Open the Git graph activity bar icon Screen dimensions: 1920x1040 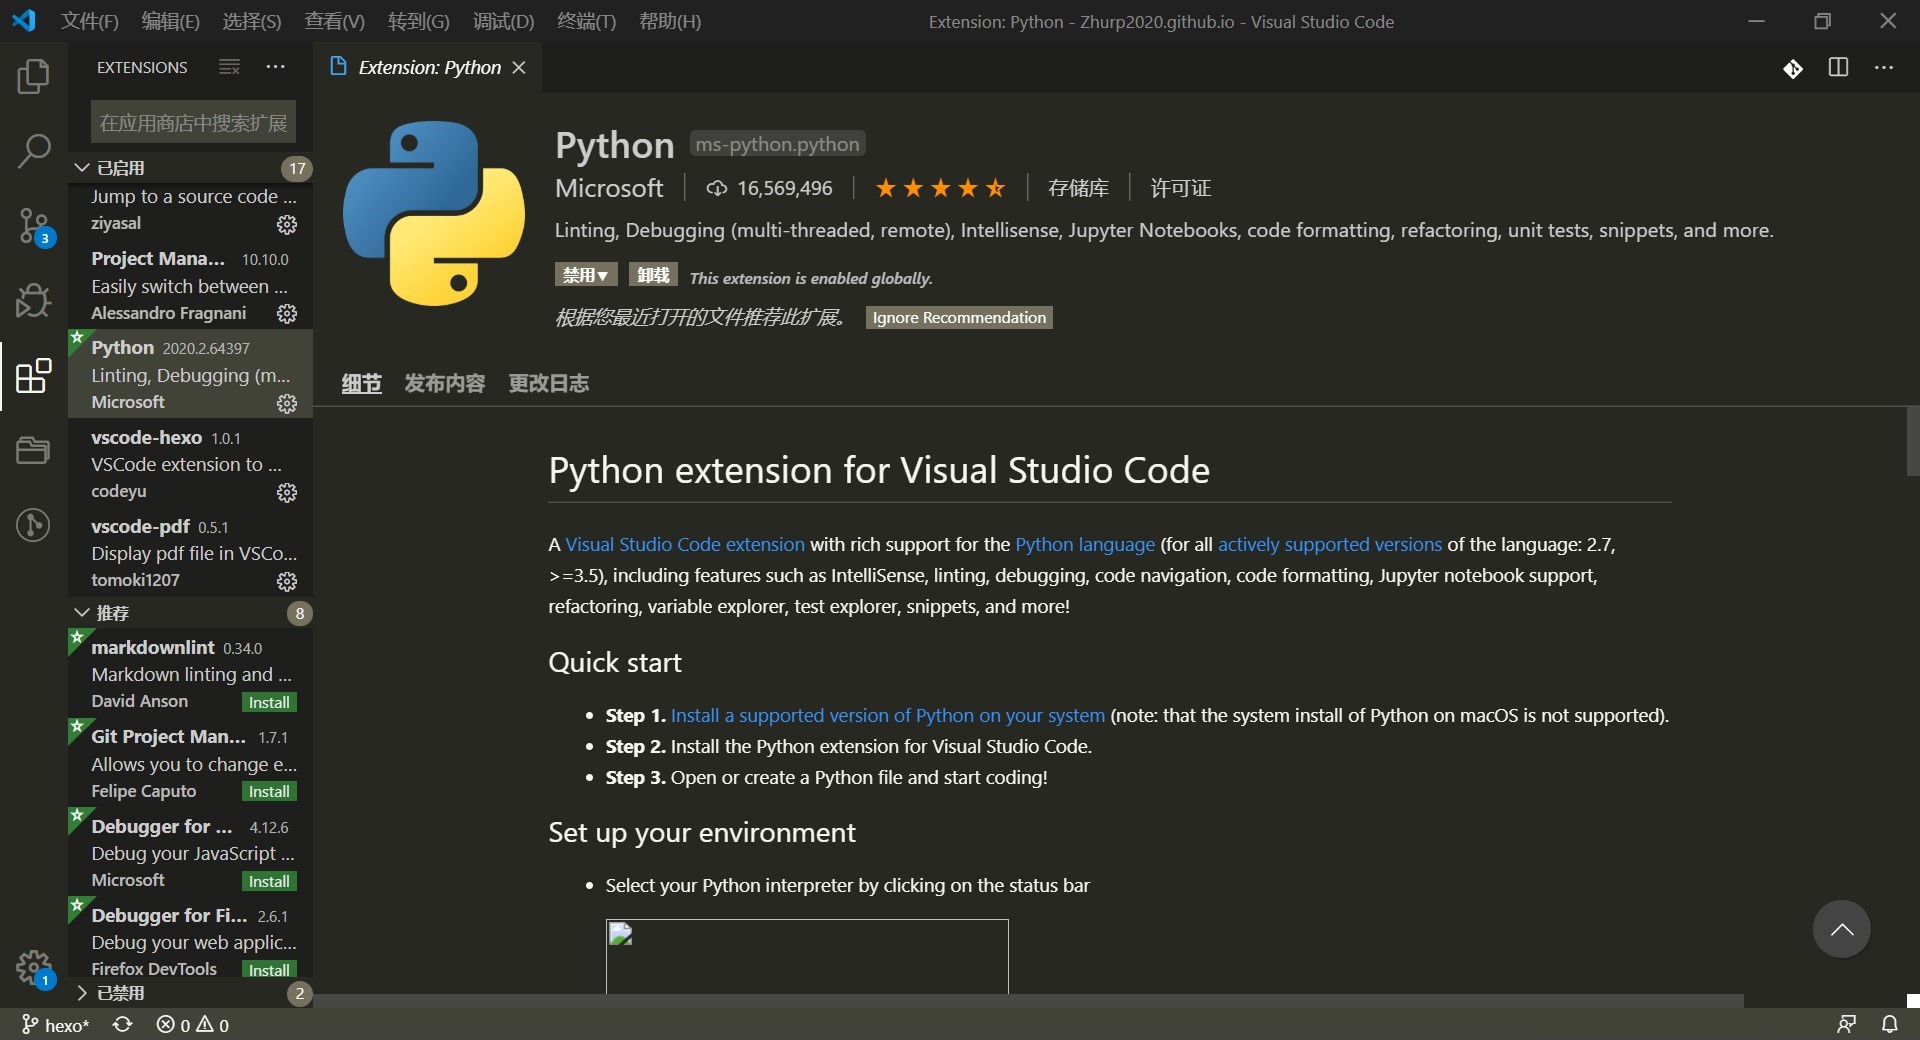point(33,524)
